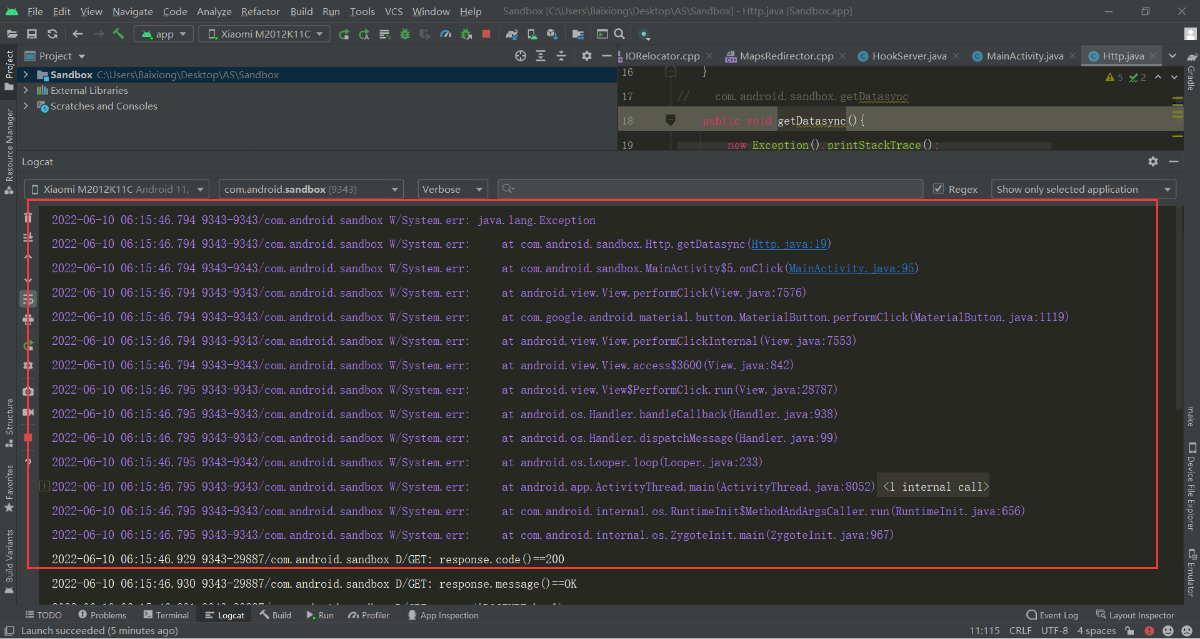Open the Profiler gauge icon in toolbar
The width and height of the screenshot is (1200, 639).
click(446, 34)
